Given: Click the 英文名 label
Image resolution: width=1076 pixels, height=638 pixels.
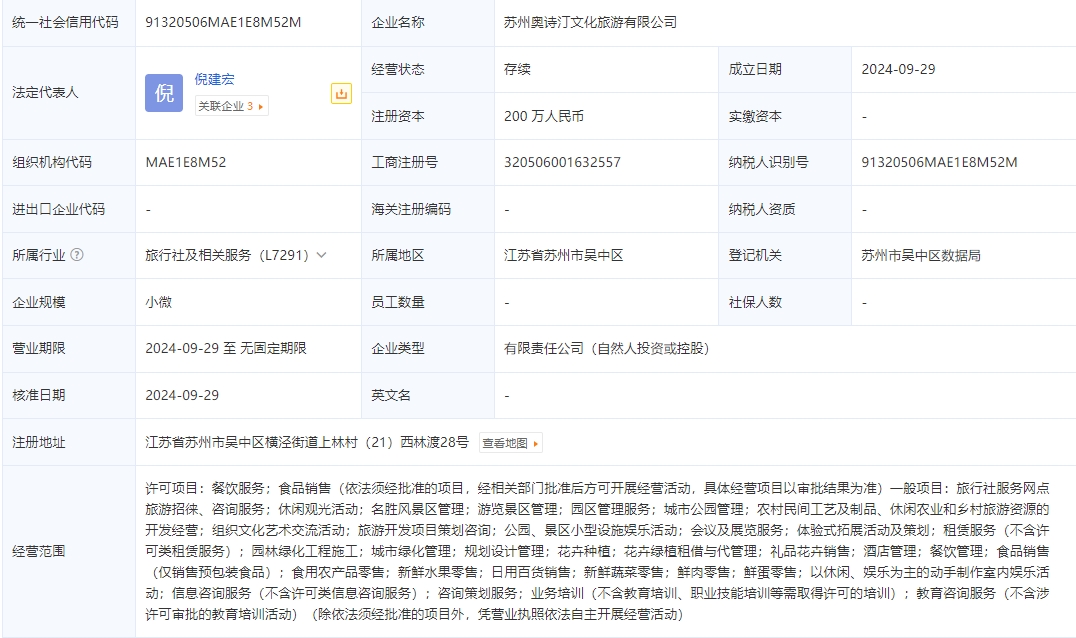Looking at the screenshot, I should click(x=390, y=395).
